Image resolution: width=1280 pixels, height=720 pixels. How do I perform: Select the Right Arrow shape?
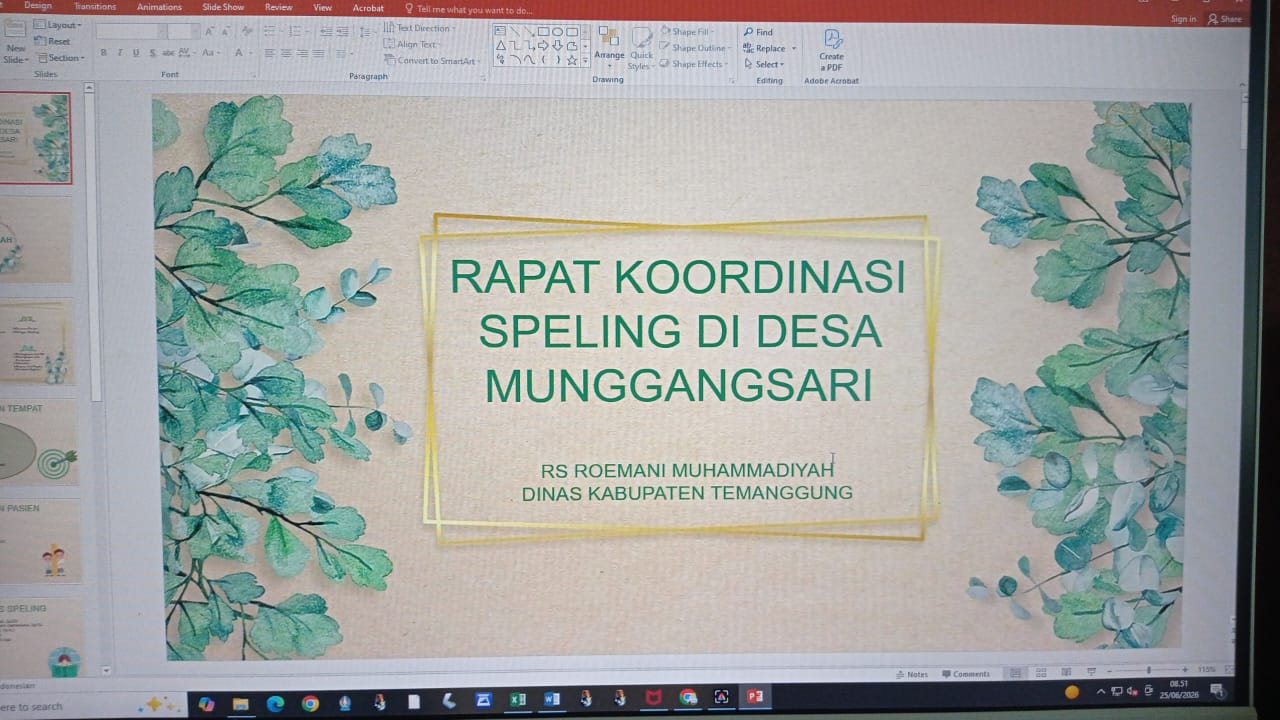[x=543, y=45]
